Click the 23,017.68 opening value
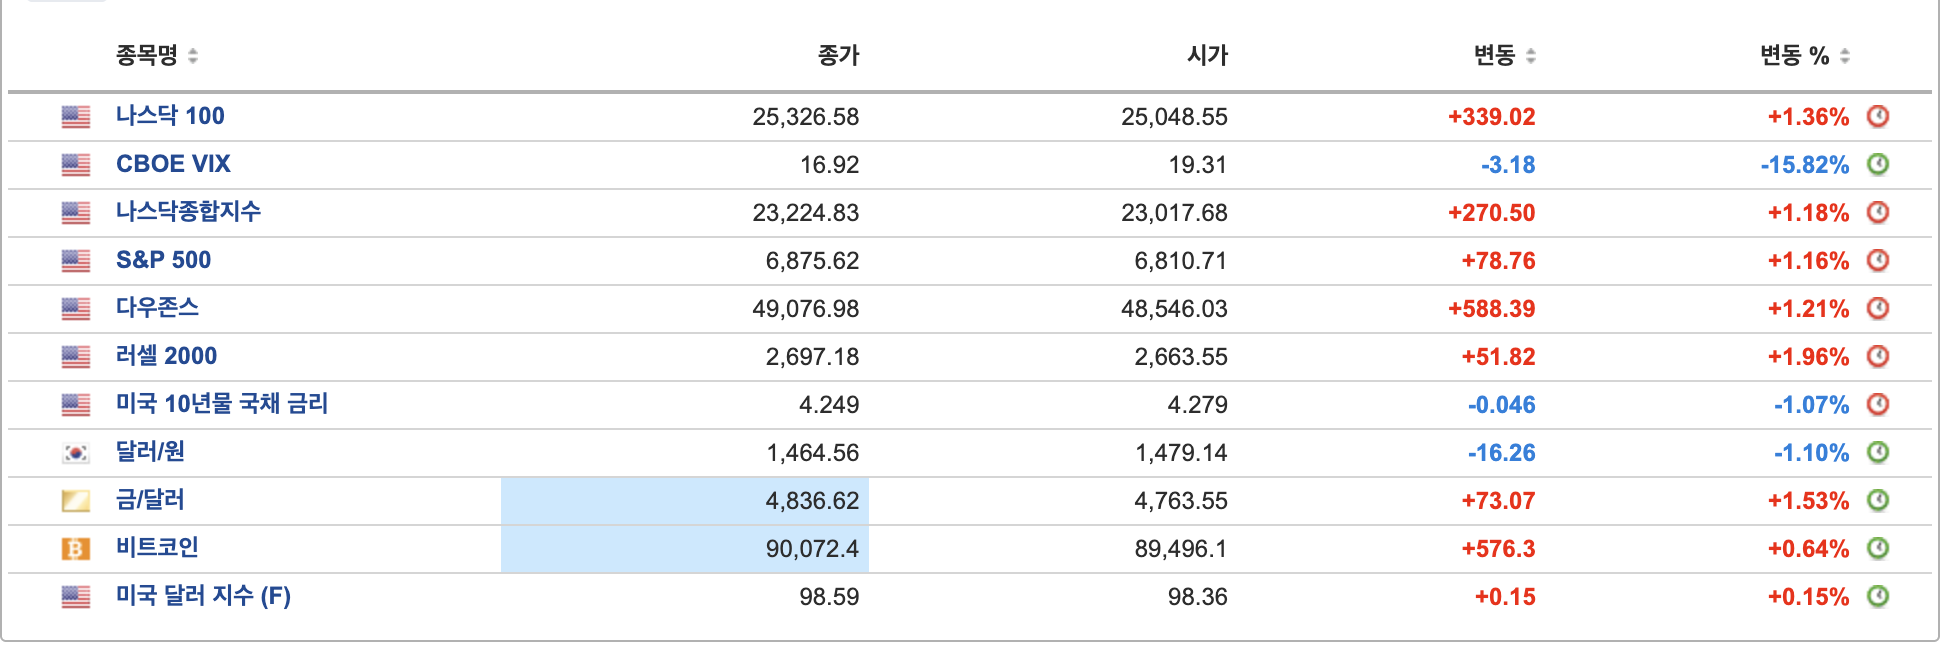Viewport: 1948px width, 652px height. pos(1174,213)
